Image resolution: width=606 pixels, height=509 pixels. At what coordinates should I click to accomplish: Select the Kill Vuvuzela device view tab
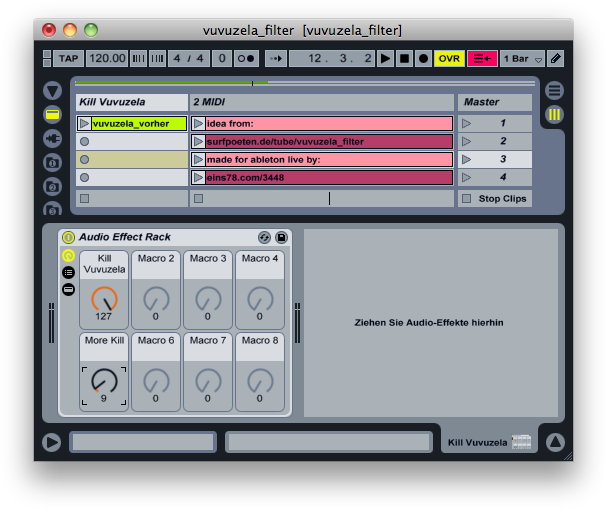489,443
